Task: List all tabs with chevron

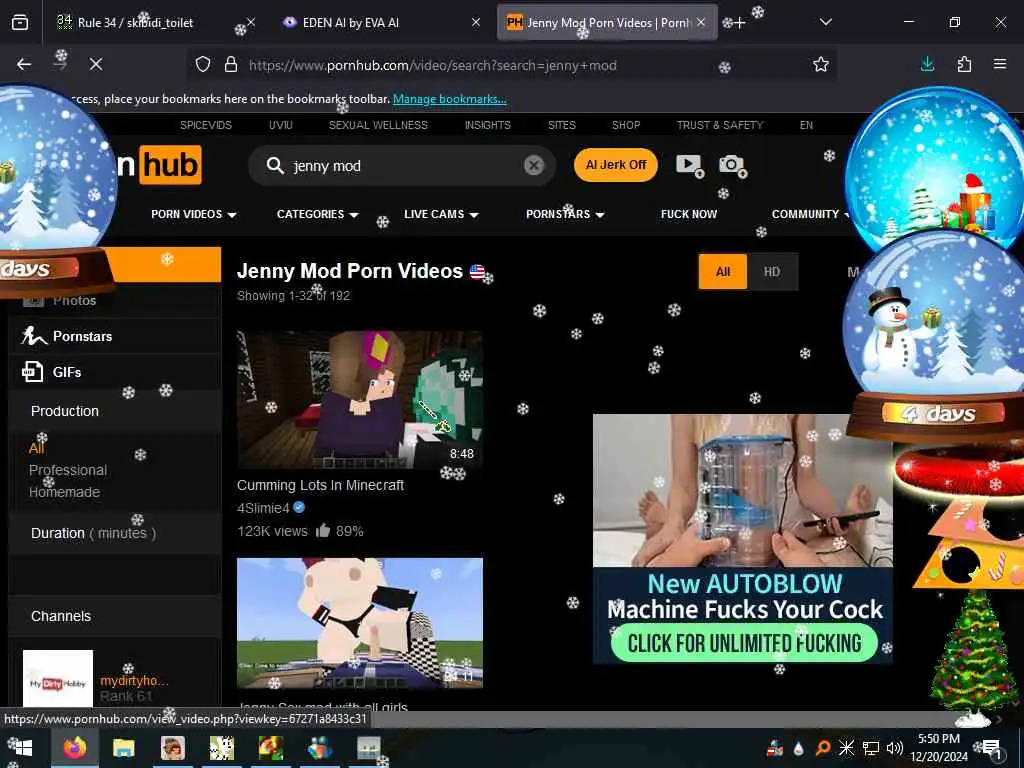Action: click(825, 22)
